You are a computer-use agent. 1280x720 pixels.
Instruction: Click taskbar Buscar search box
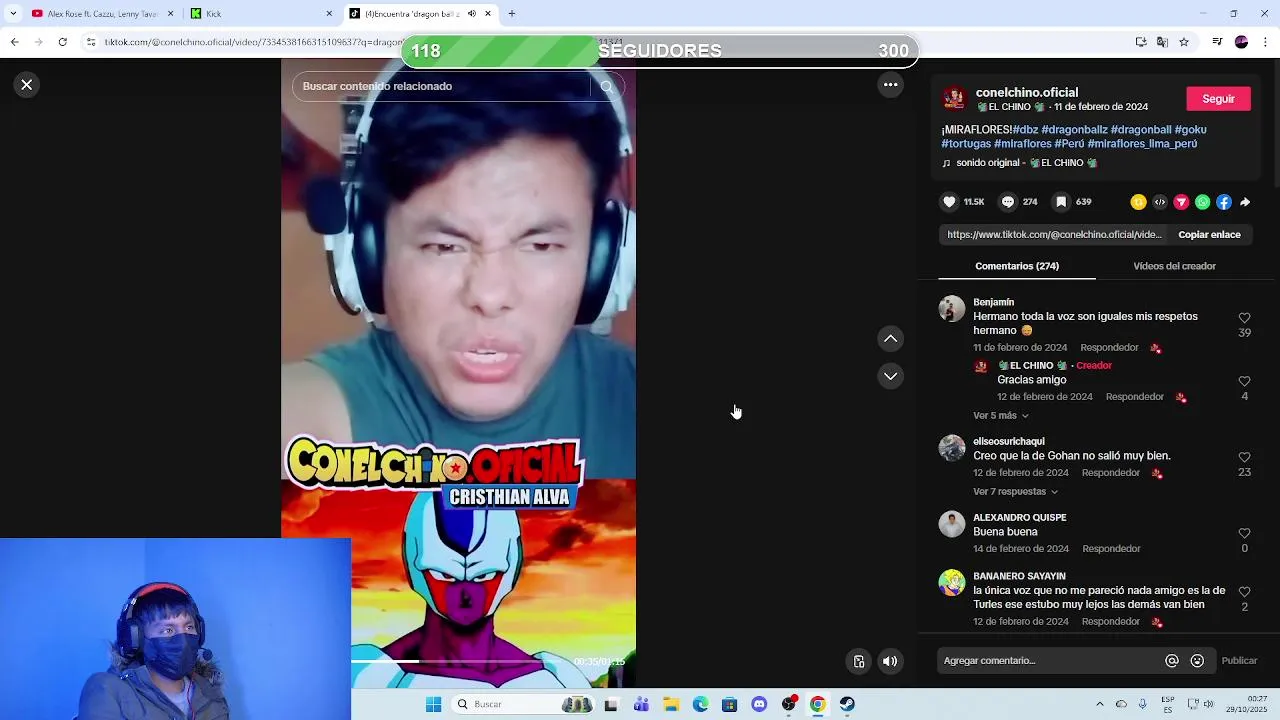tap(522, 704)
